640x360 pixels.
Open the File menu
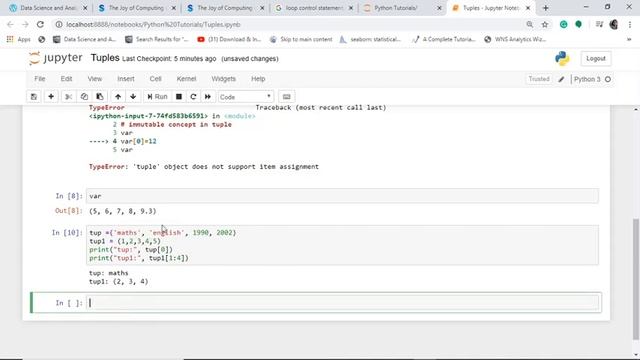point(40,79)
